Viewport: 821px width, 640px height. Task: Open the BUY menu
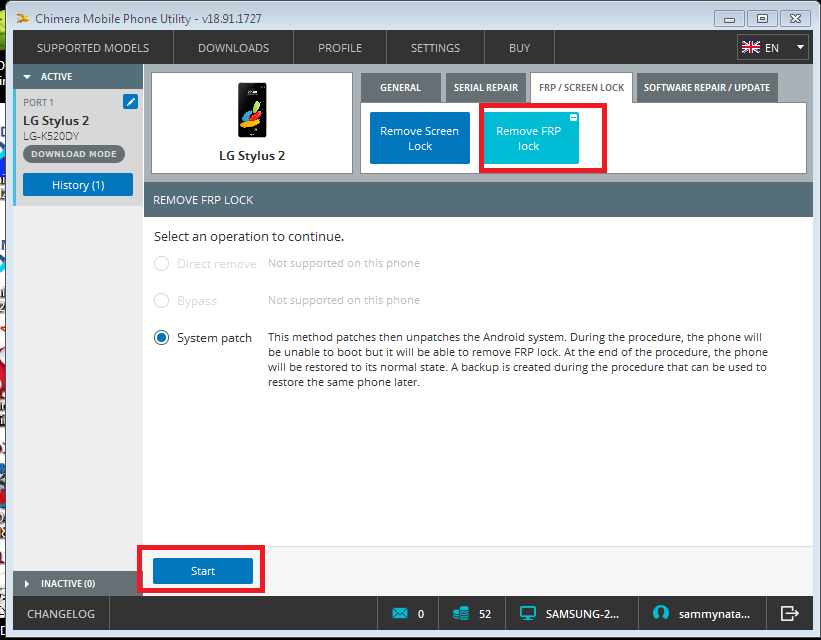519,48
